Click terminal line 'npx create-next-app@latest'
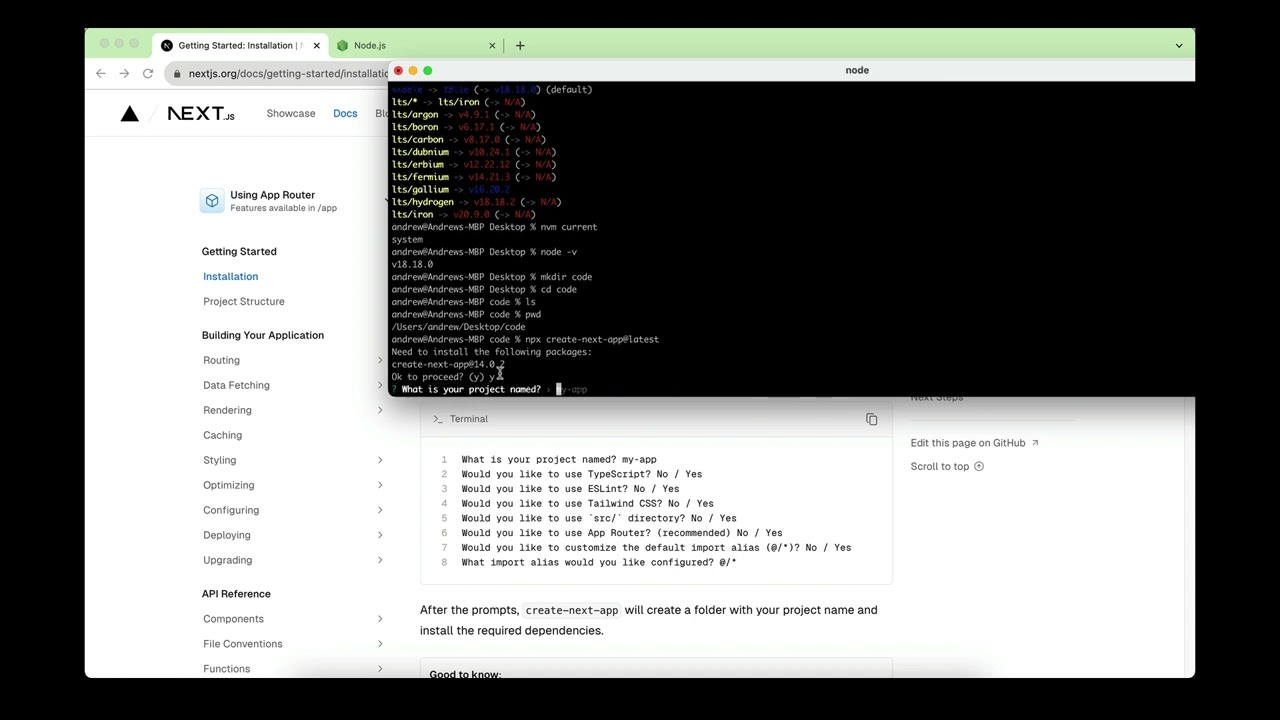The image size is (1280, 720). coord(592,339)
